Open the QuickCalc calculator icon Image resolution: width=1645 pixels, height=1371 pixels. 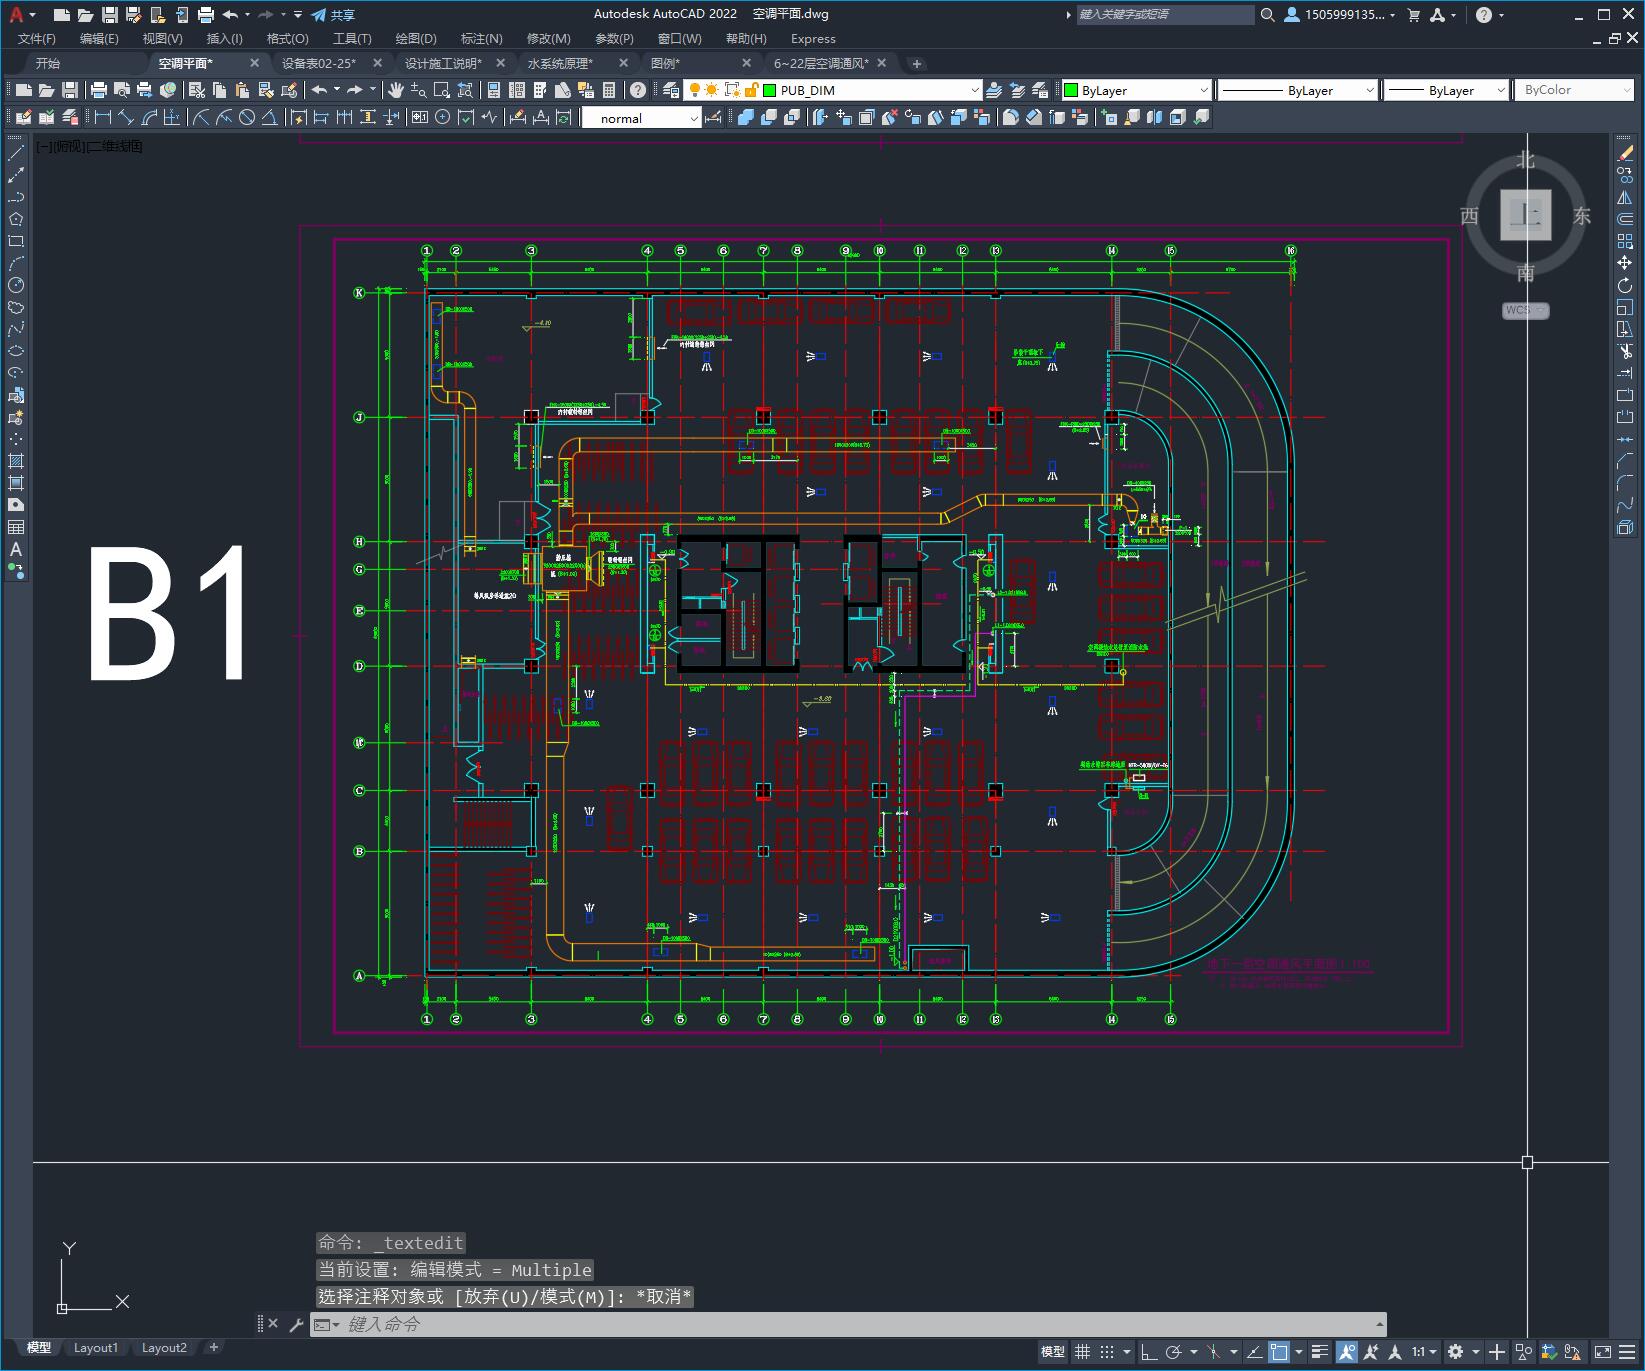click(x=610, y=90)
